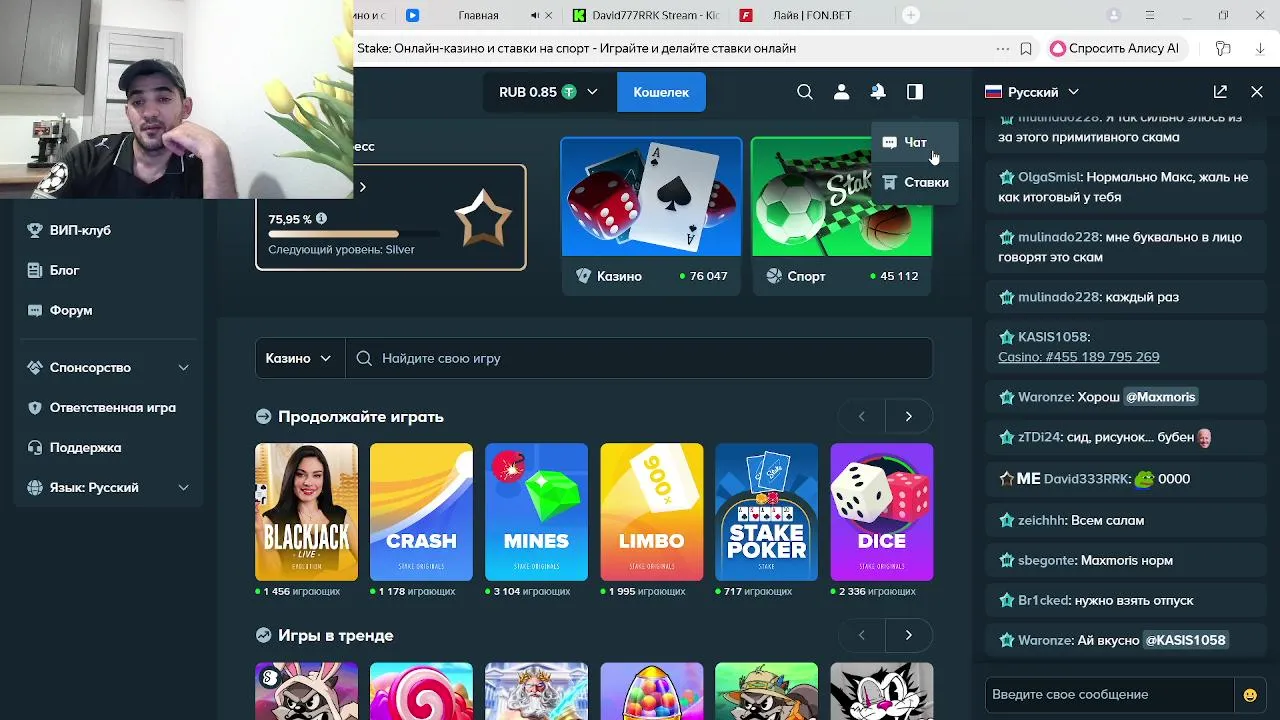1280x720 pixels.
Task: Open the three-dots page menu in address bar
Action: pyautogui.click(x=1003, y=48)
